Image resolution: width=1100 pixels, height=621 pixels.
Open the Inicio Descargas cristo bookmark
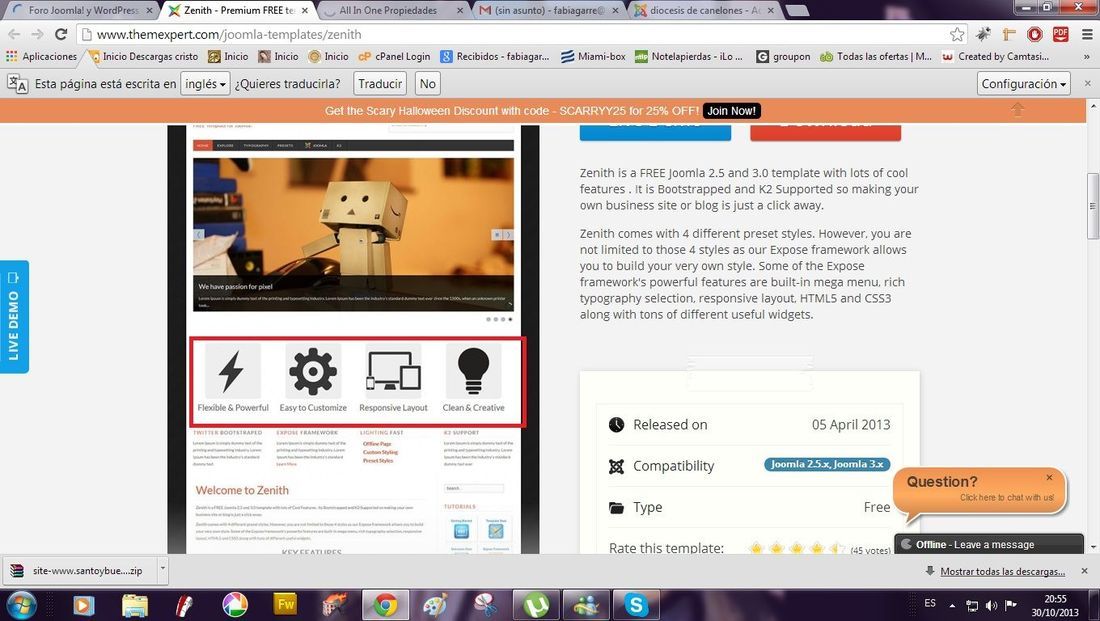point(143,56)
